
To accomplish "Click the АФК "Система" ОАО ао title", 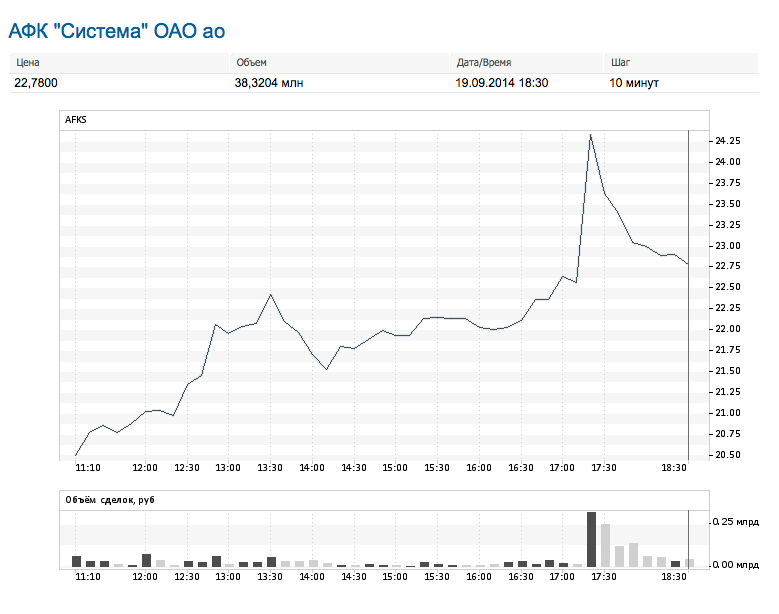I will 117,31.
